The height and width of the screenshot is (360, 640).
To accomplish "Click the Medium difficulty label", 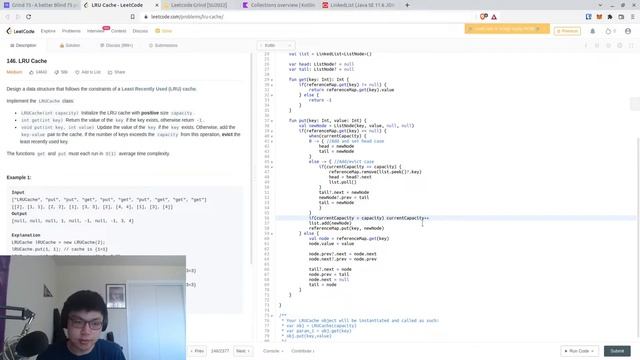I will coord(14,72).
